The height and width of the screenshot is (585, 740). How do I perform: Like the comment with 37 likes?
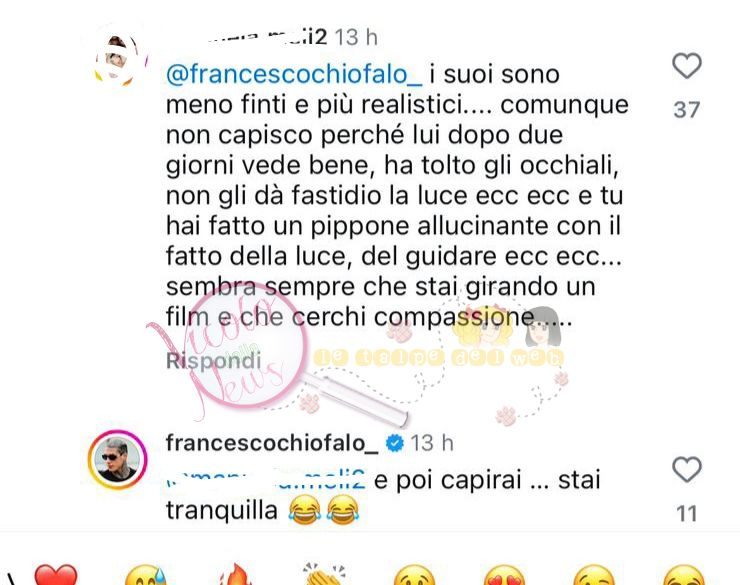click(x=687, y=66)
